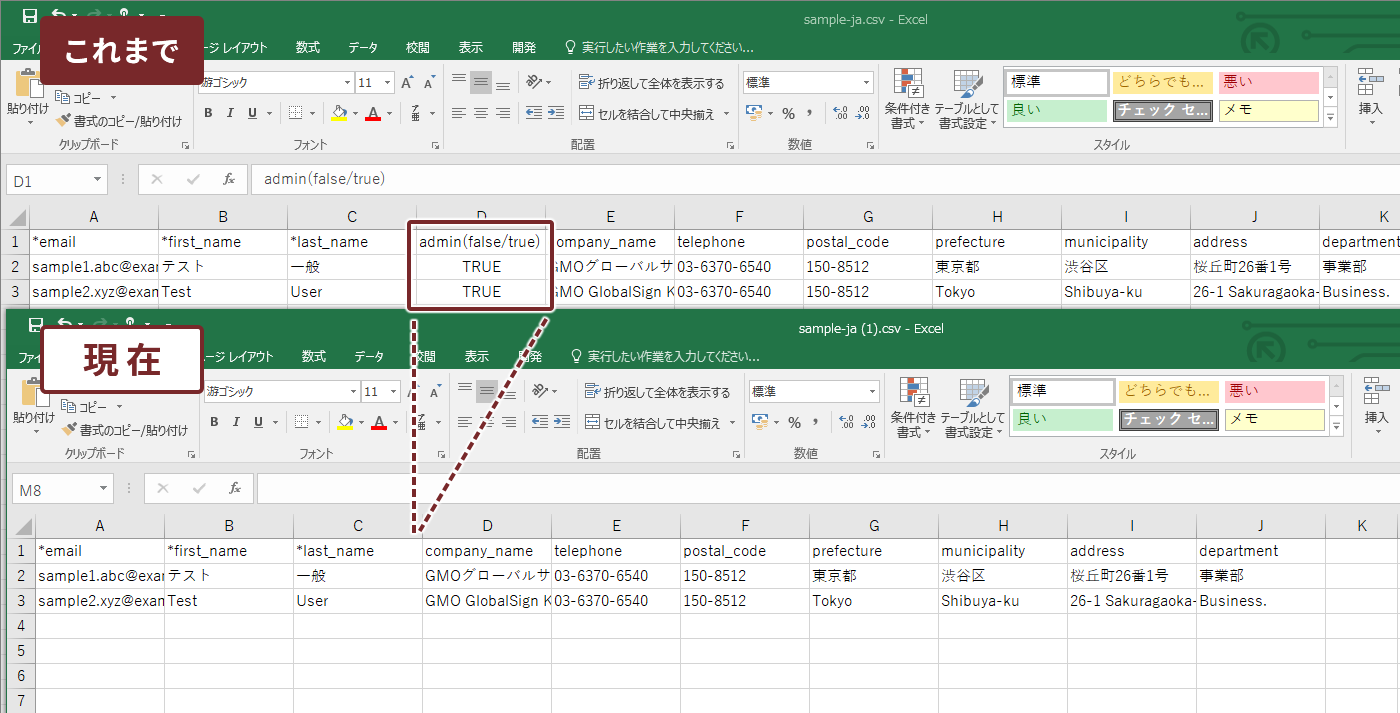The height and width of the screenshot is (713, 1400).
Task: Apply the red 悪い cell style in the upper window
Action: click(x=1268, y=83)
